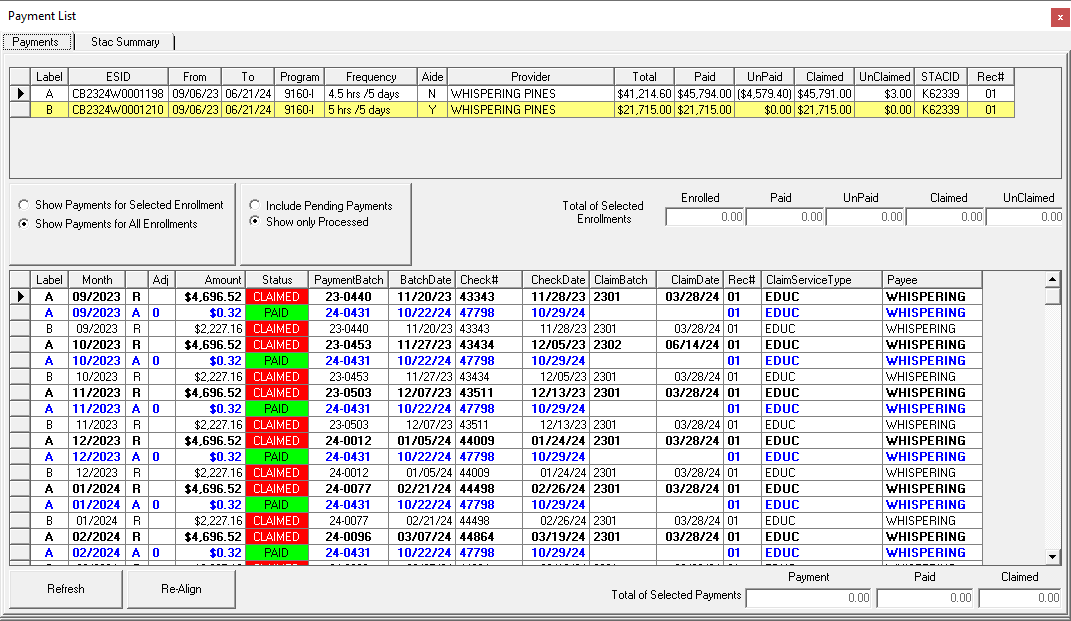Click claim batch 2302 cell
The image size is (1071, 621).
click(623, 344)
